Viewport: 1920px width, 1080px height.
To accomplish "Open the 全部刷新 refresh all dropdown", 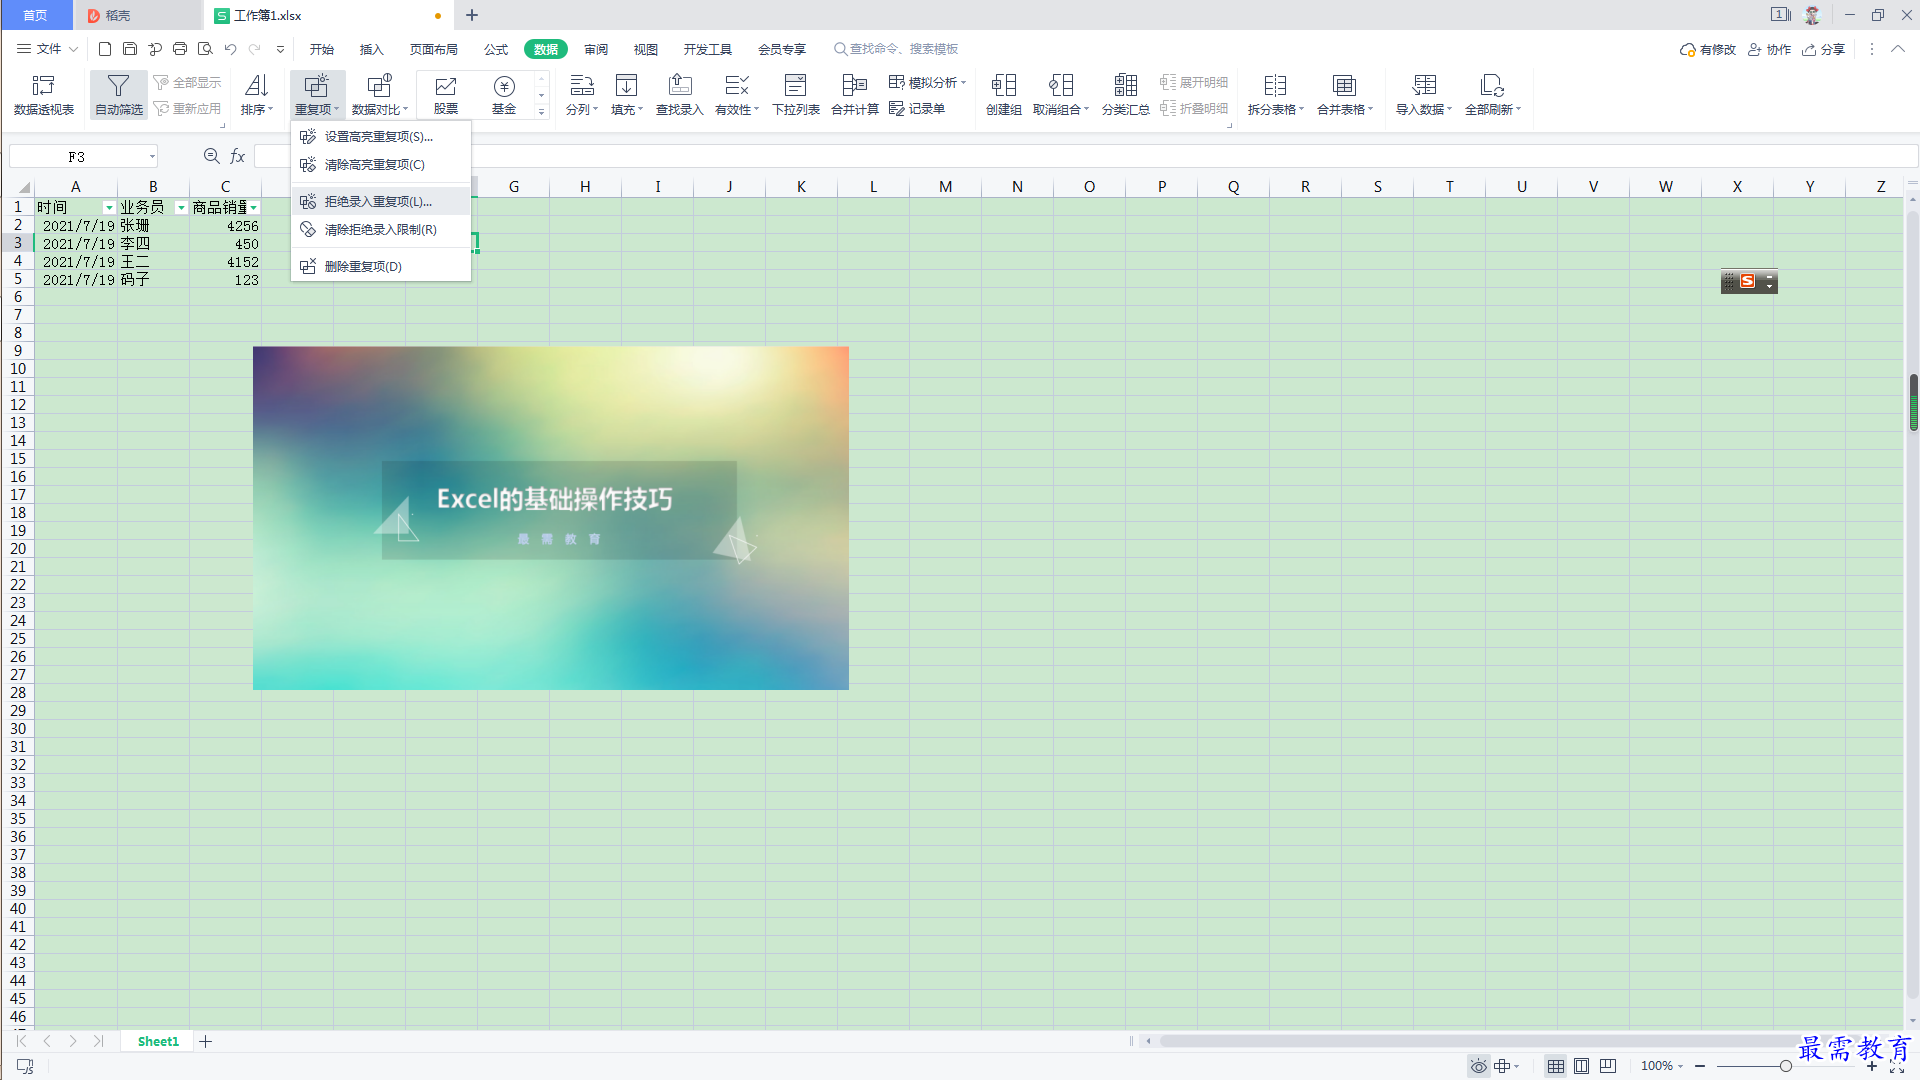I will 1493,95.
